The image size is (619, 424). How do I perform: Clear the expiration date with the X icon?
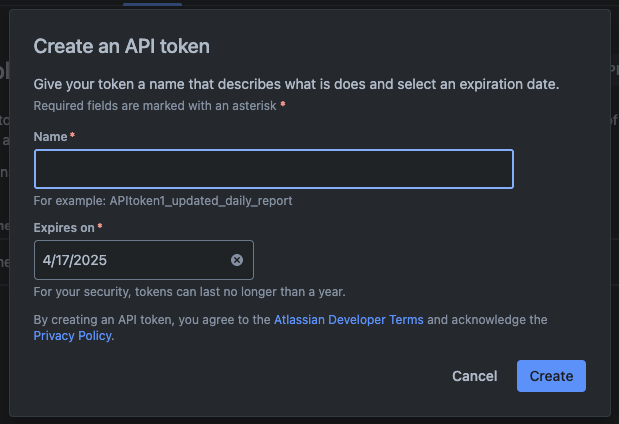pyautogui.click(x=237, y=260)
